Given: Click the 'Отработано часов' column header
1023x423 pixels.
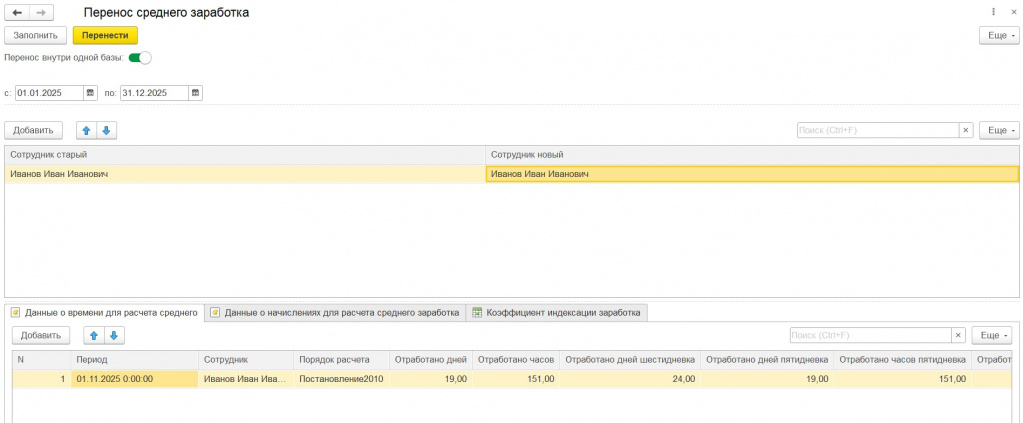Looking at the screenshot, I should (x=516, y=360).
